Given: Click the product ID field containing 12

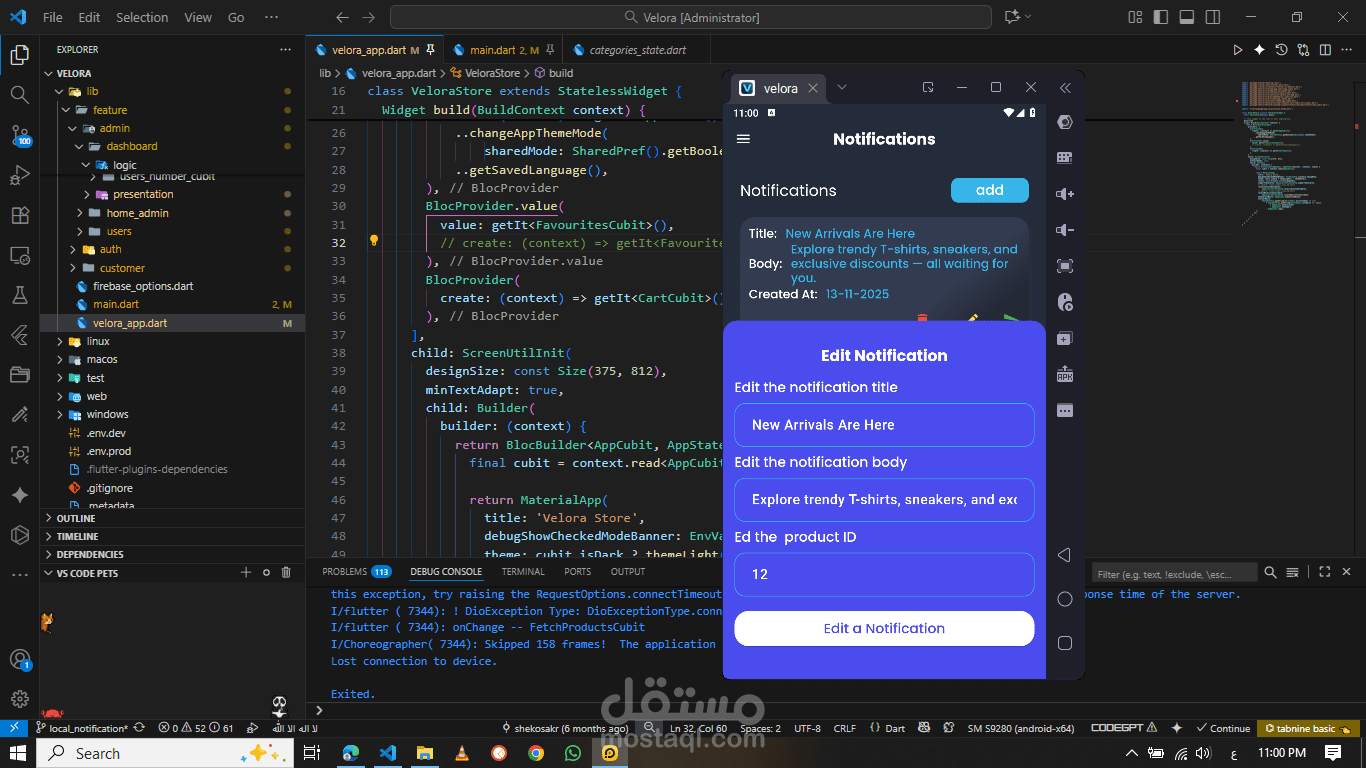Looking at the screenshot, I should coord(884,574).
